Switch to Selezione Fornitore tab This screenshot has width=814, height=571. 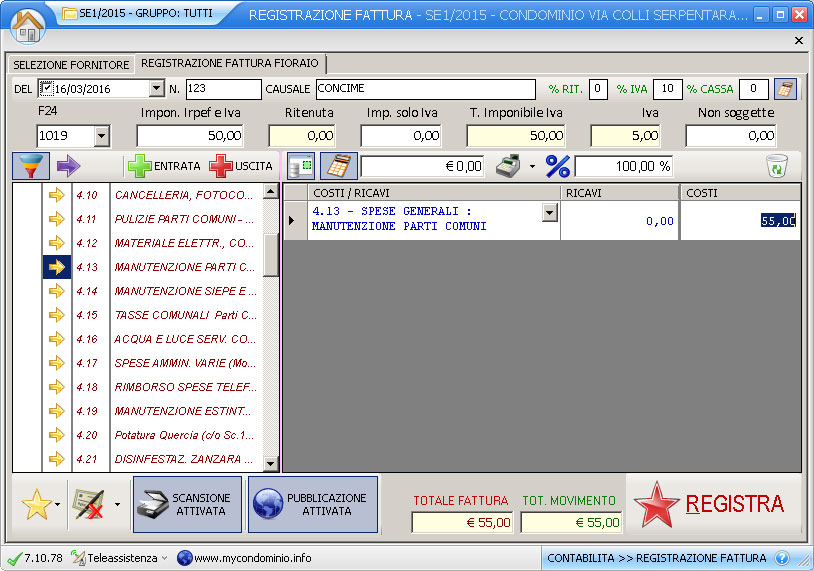pyautogui.click(x=71, y=65)
